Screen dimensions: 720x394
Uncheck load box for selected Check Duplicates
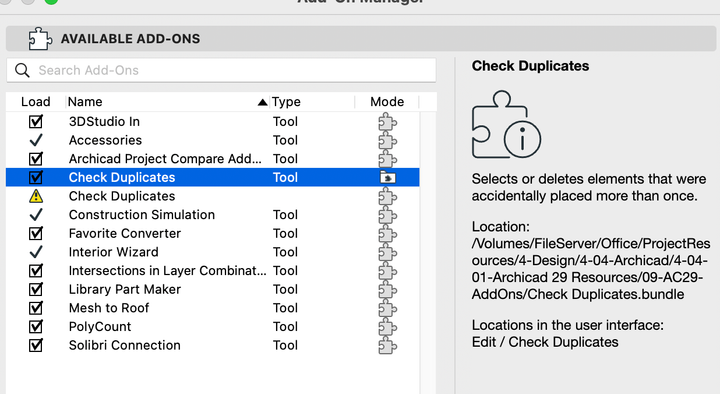36,177
